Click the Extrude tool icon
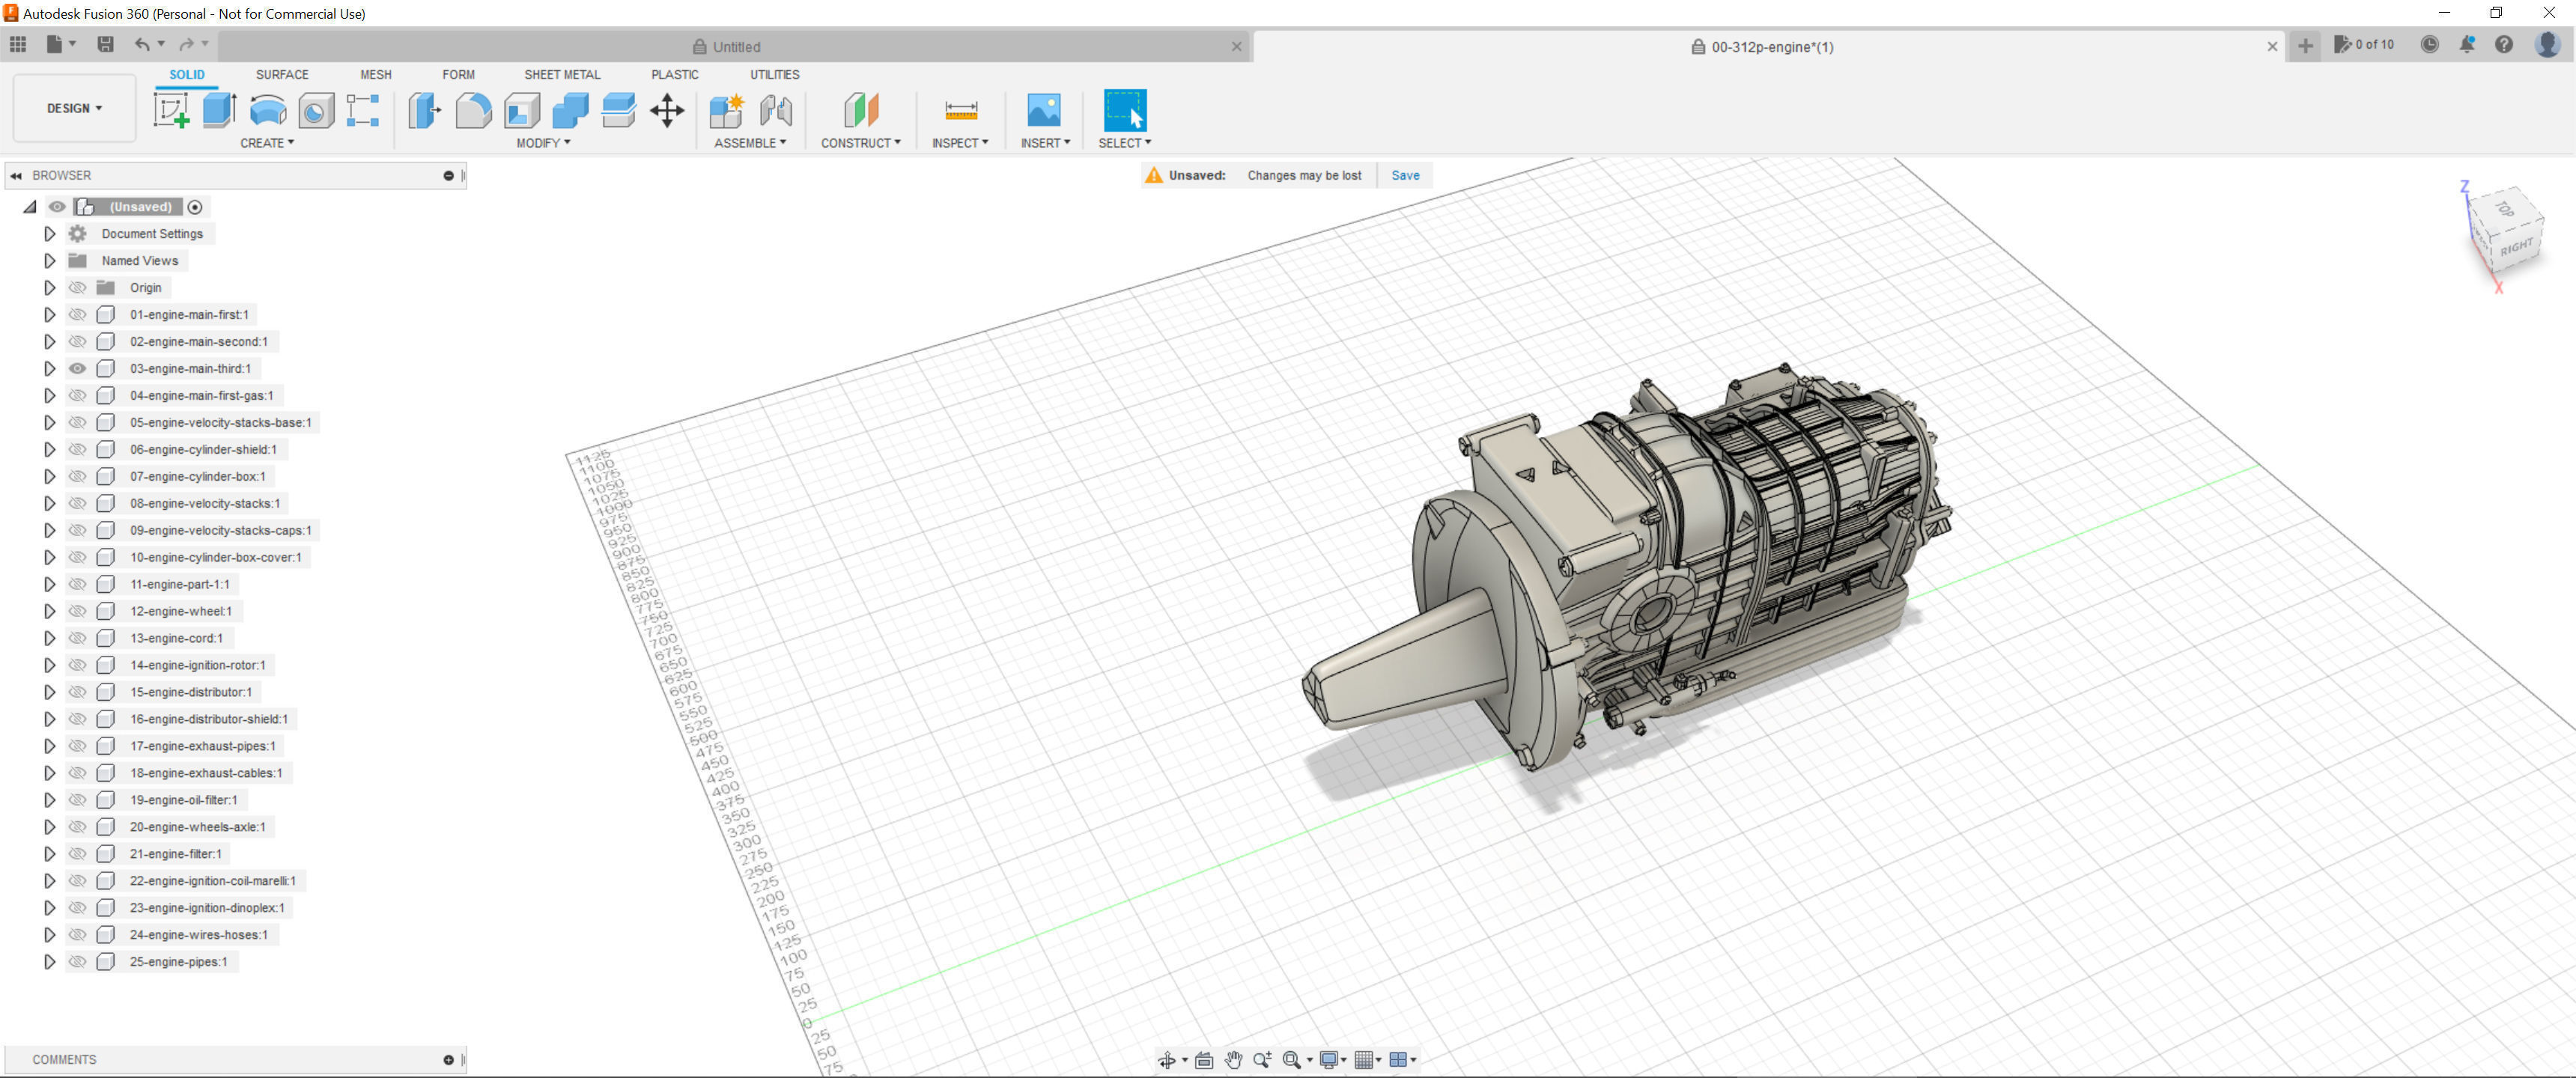The image size is (2576, 1078). click(219, 110)
